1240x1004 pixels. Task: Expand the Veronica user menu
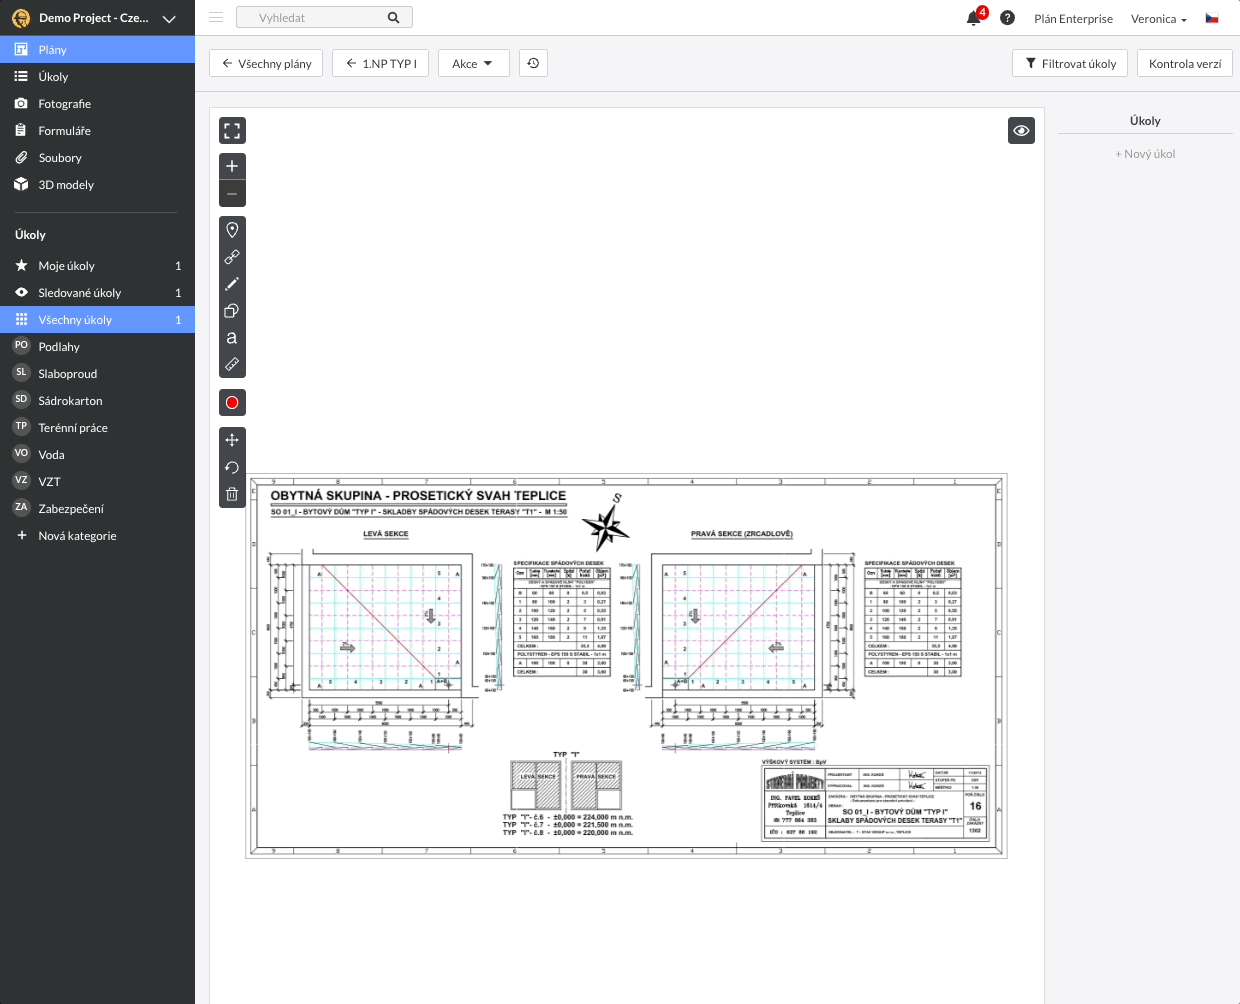click(x=1158, y=18)
